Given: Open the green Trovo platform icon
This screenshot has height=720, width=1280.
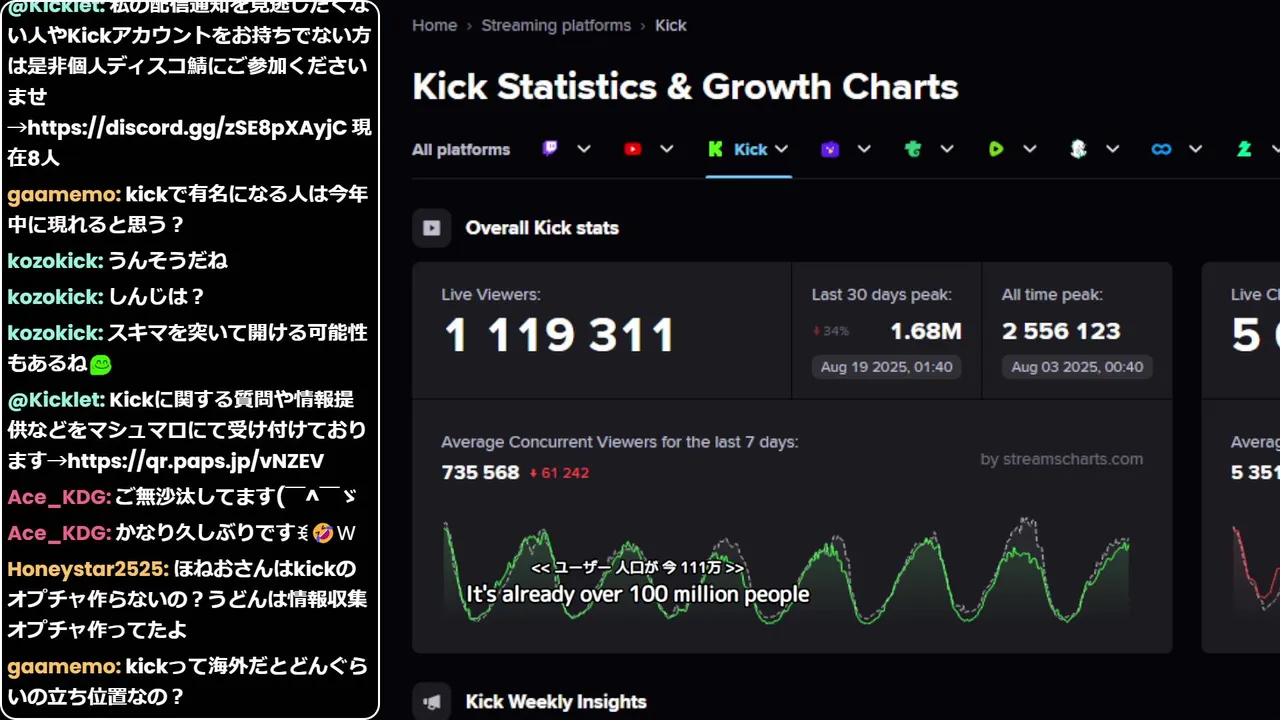Looking at the screenshot, I should pyautogui.click(x=912, y=149).
